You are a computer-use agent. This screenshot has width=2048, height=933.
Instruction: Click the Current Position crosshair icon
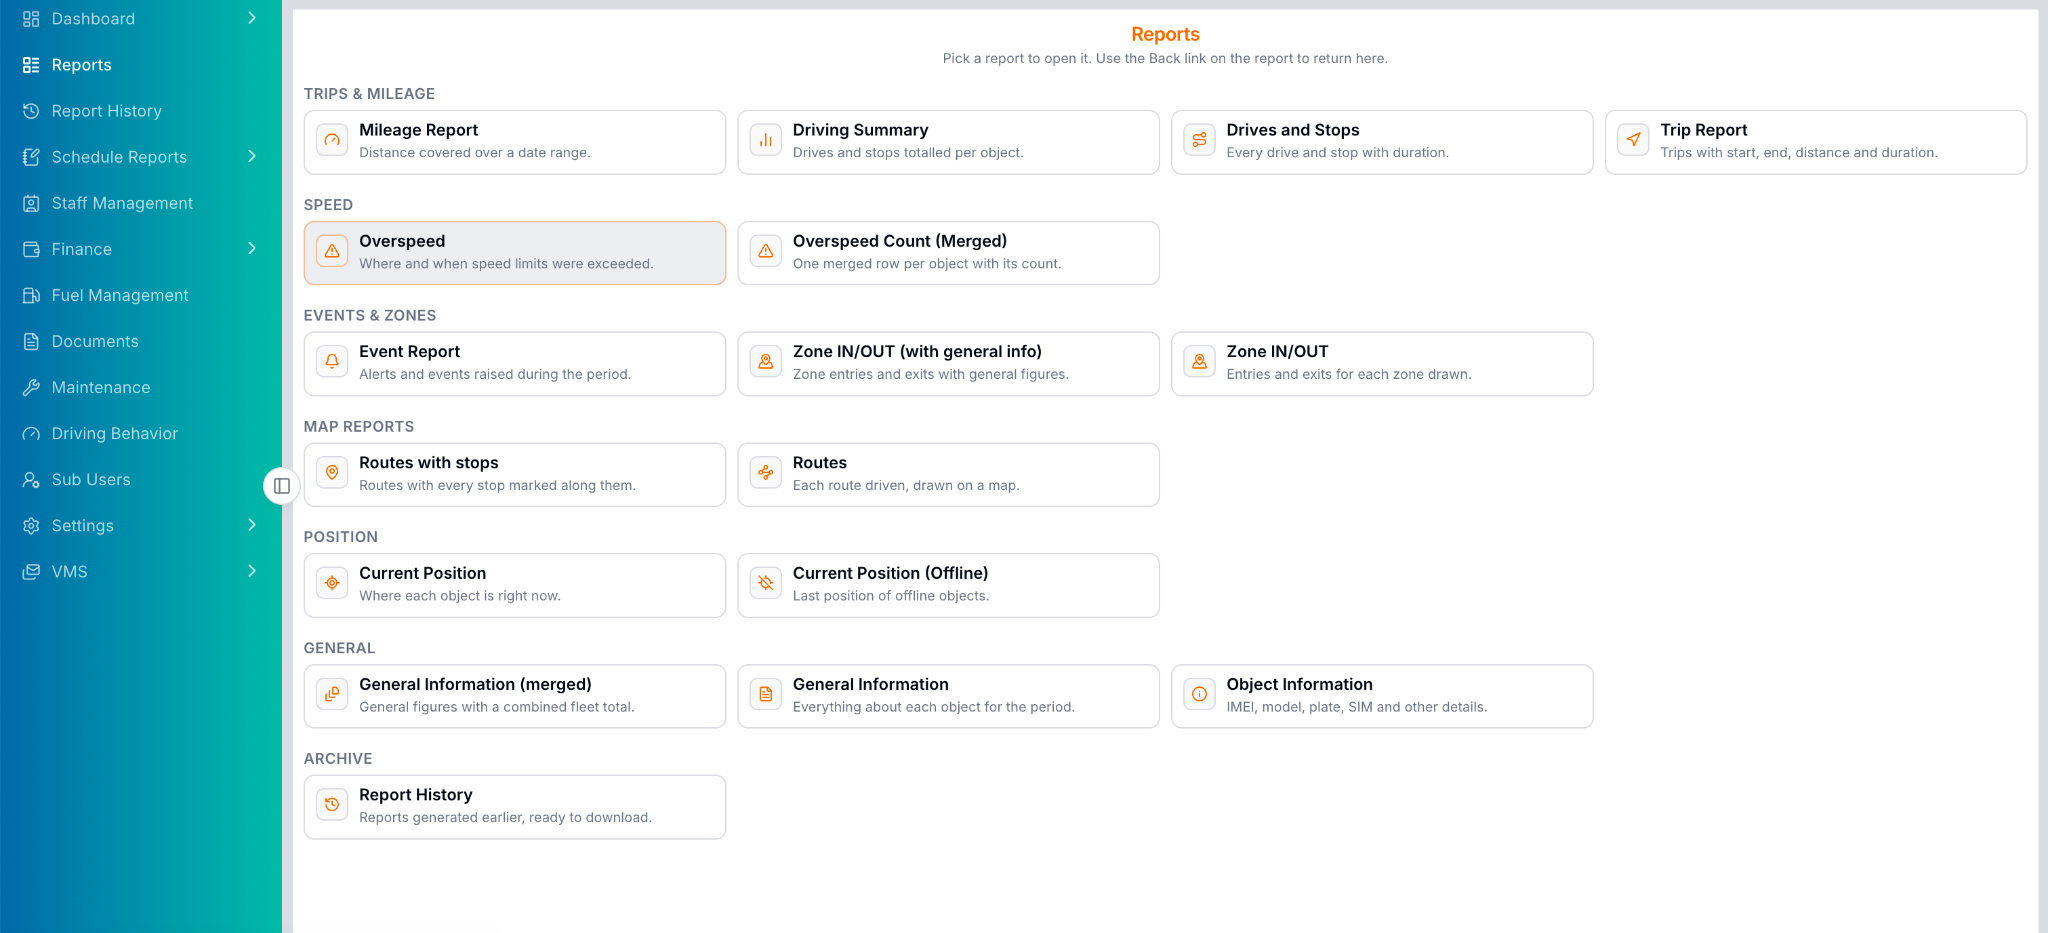pos(332,583)
